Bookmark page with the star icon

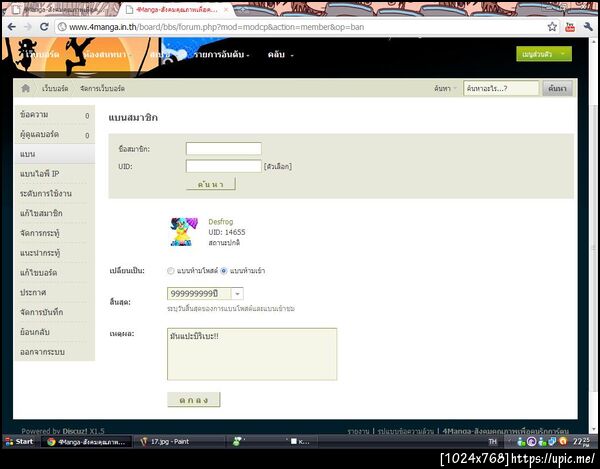point(552,27)
